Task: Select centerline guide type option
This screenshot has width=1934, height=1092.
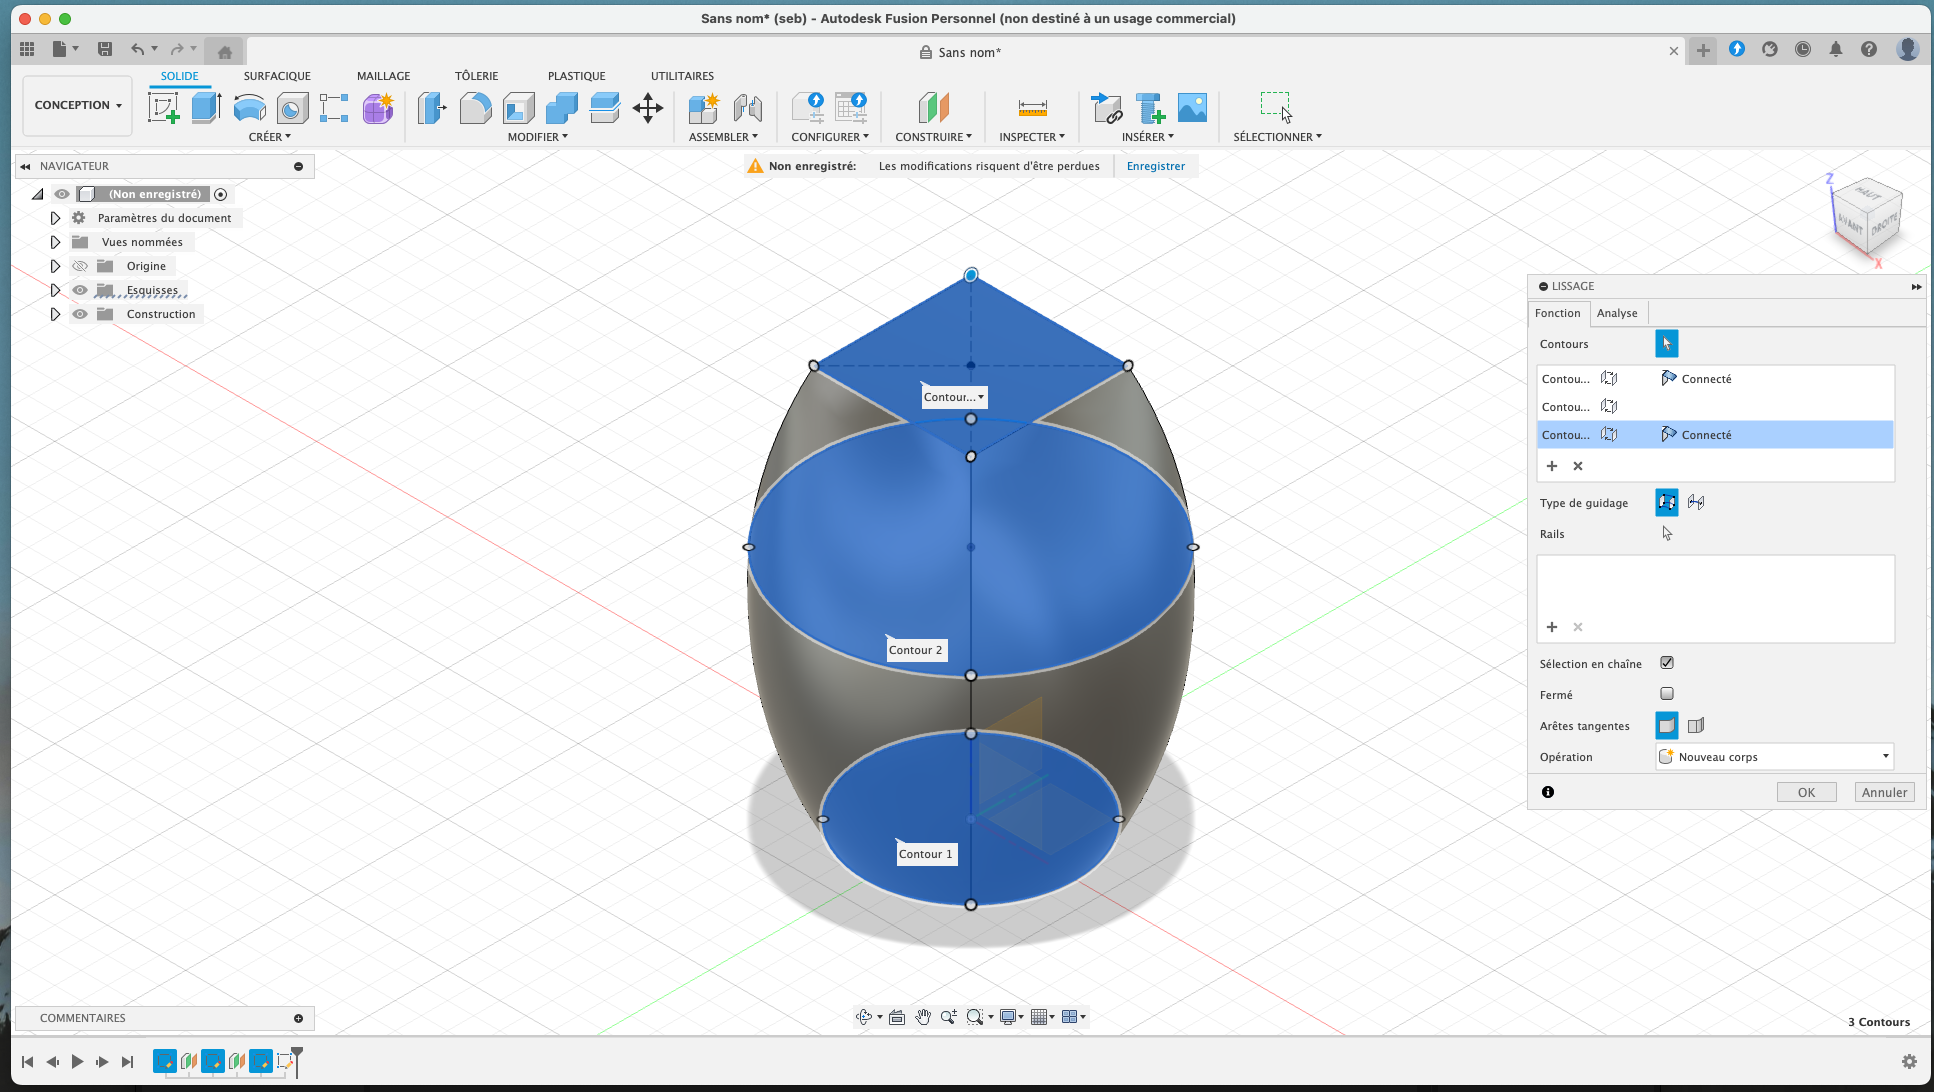Action: tap(1696, 502)
